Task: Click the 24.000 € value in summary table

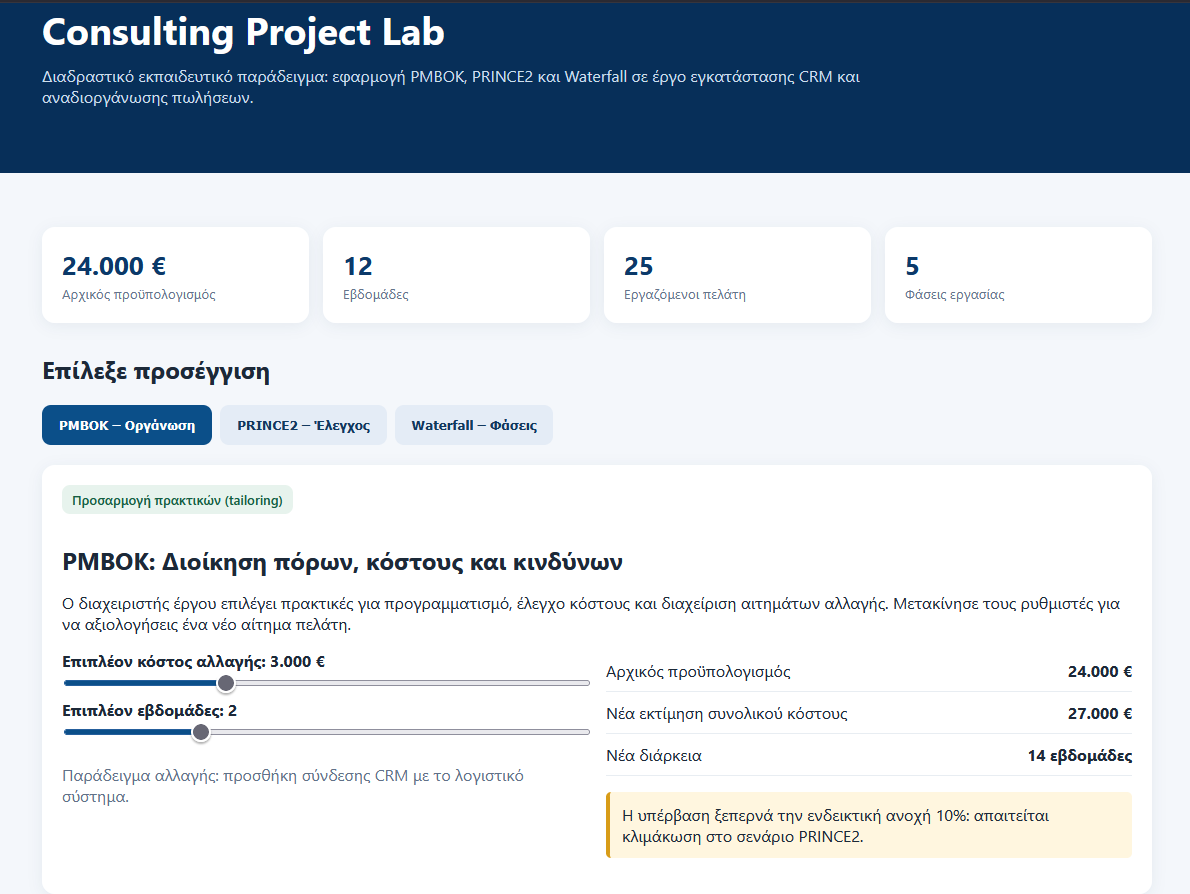Action: 1100,672
